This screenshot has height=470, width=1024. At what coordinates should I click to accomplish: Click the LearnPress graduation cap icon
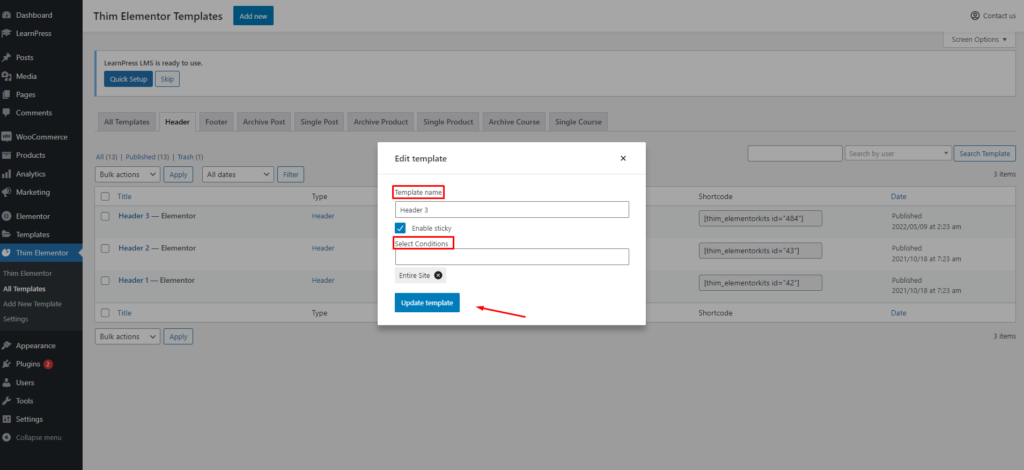click(x=7, y=33)
